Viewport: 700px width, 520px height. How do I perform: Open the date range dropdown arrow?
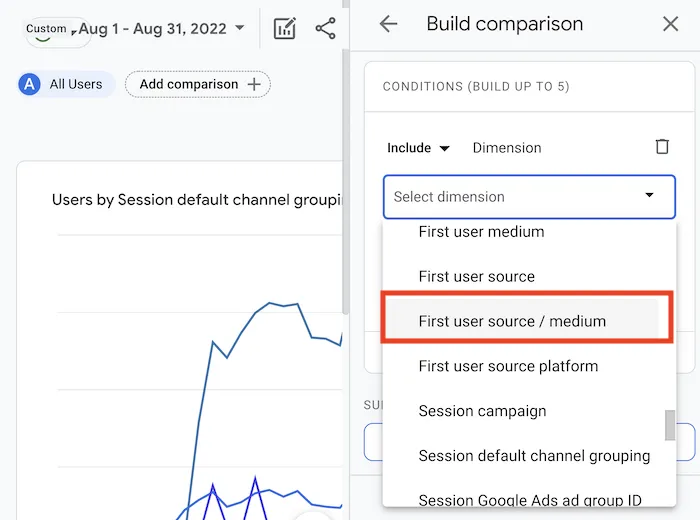coord(239,28)
